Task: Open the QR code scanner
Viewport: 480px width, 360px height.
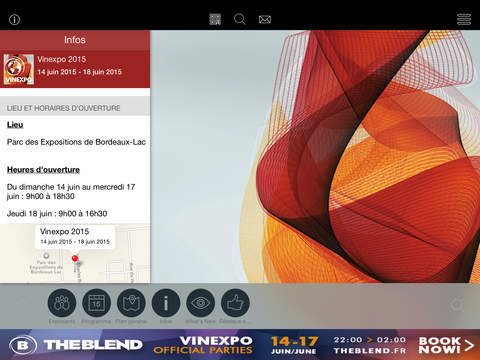Action: tap(215, 19)
